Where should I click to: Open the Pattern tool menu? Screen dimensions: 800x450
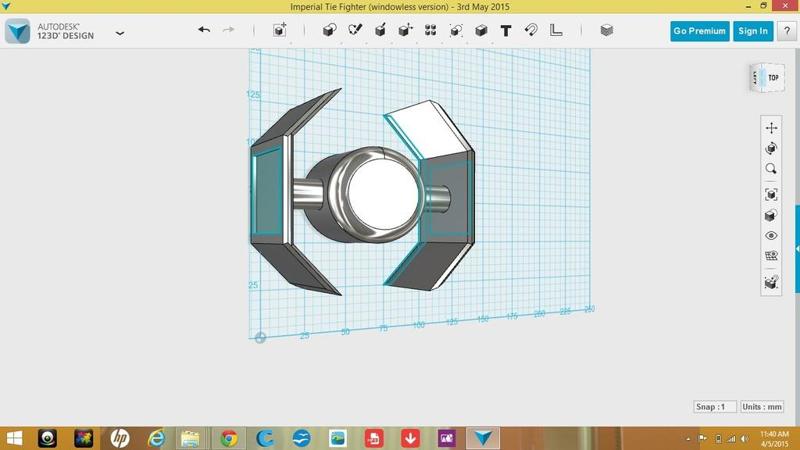pyautogui.click(x=431, y=30)
